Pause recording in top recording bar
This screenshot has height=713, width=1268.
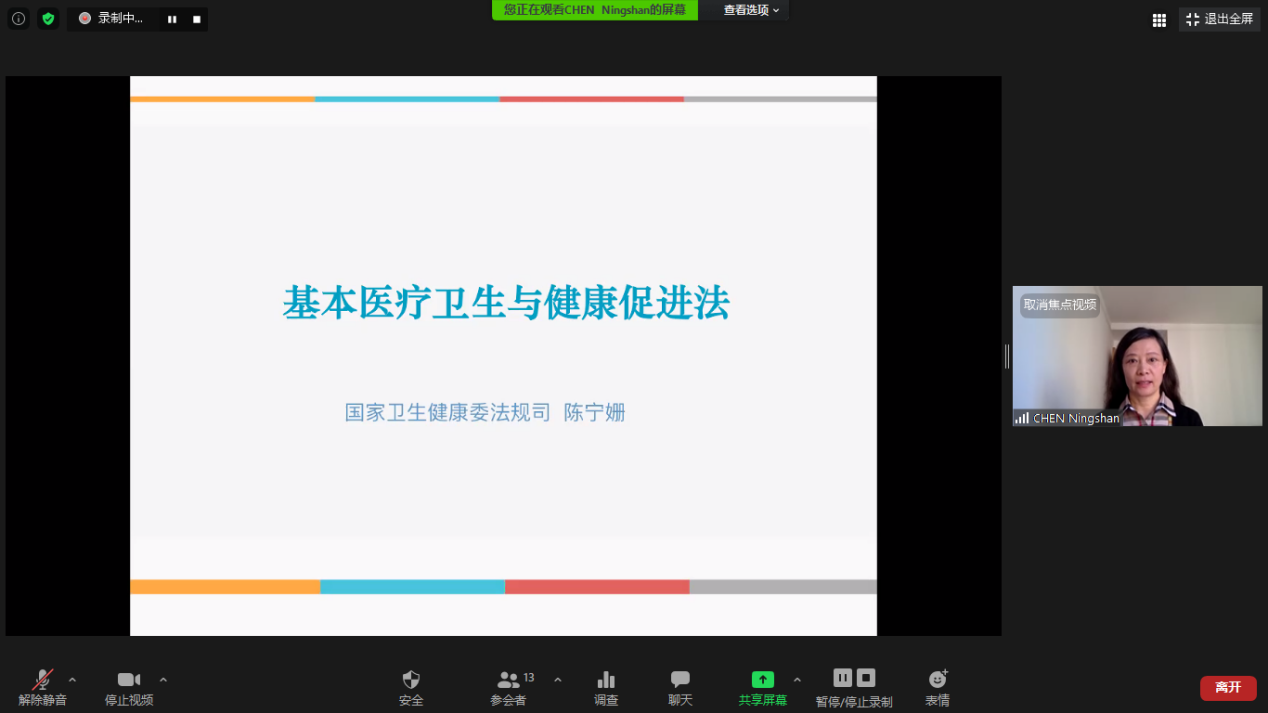pos(172,19)
